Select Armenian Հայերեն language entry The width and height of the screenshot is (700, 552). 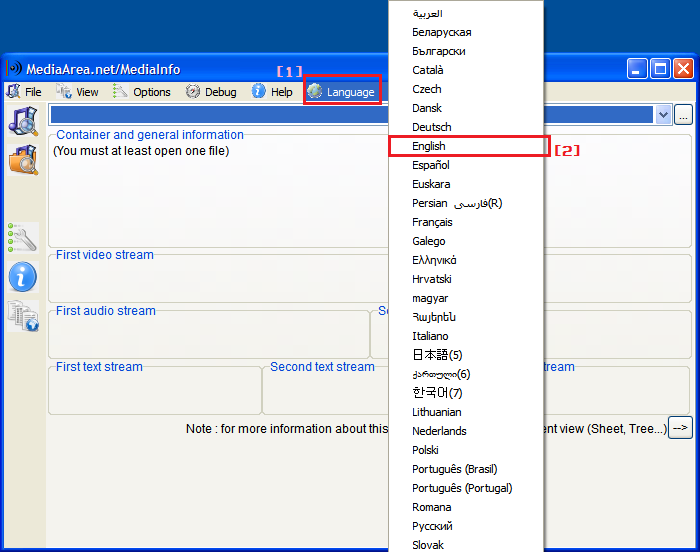(466, 317)
